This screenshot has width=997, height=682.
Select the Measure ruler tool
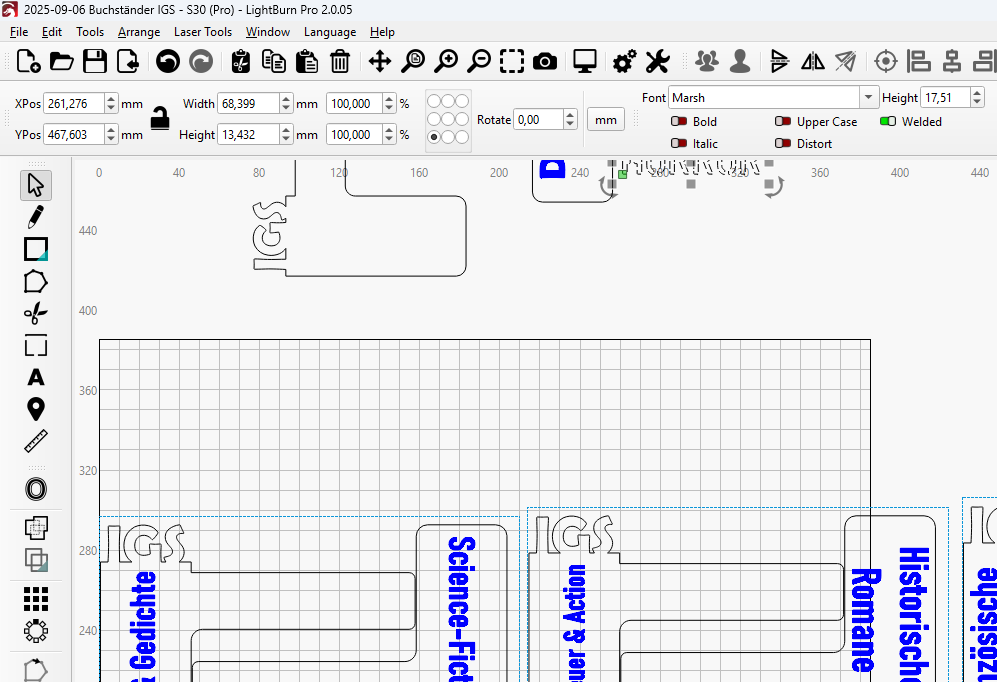(36, 441)
